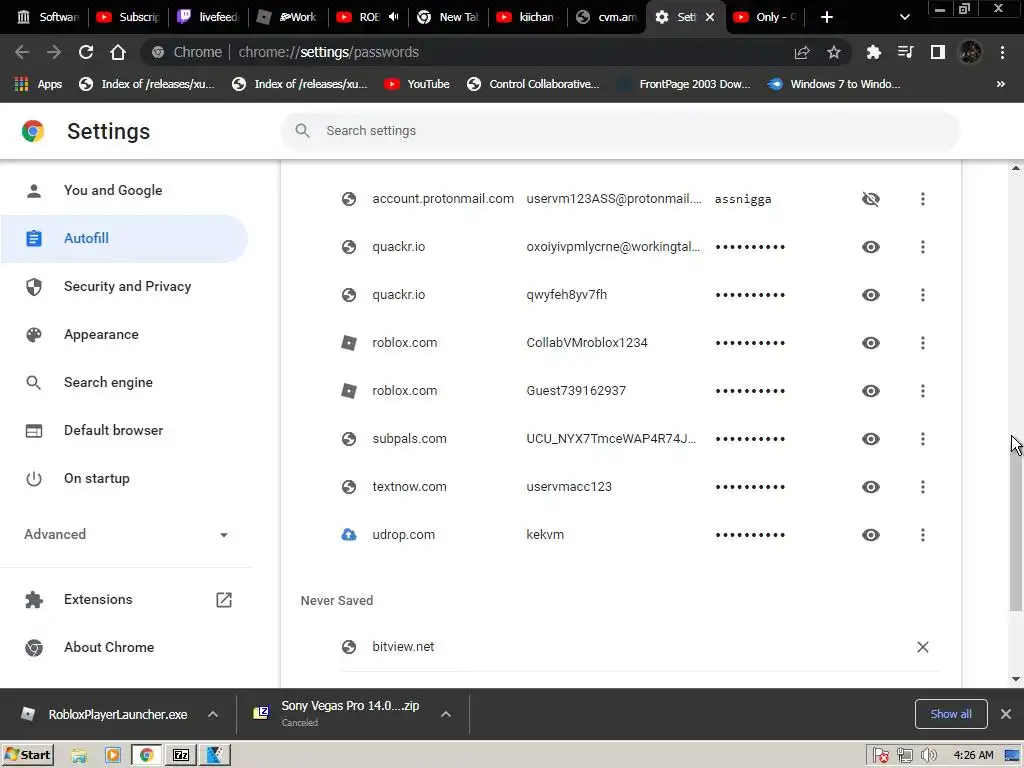Image resolution: width=1024 pixels, height=768 pixels.
Task: Open more actions for qwyfeh8yv7fh entry
Action: pyautogui.click(x=922, y=295)
